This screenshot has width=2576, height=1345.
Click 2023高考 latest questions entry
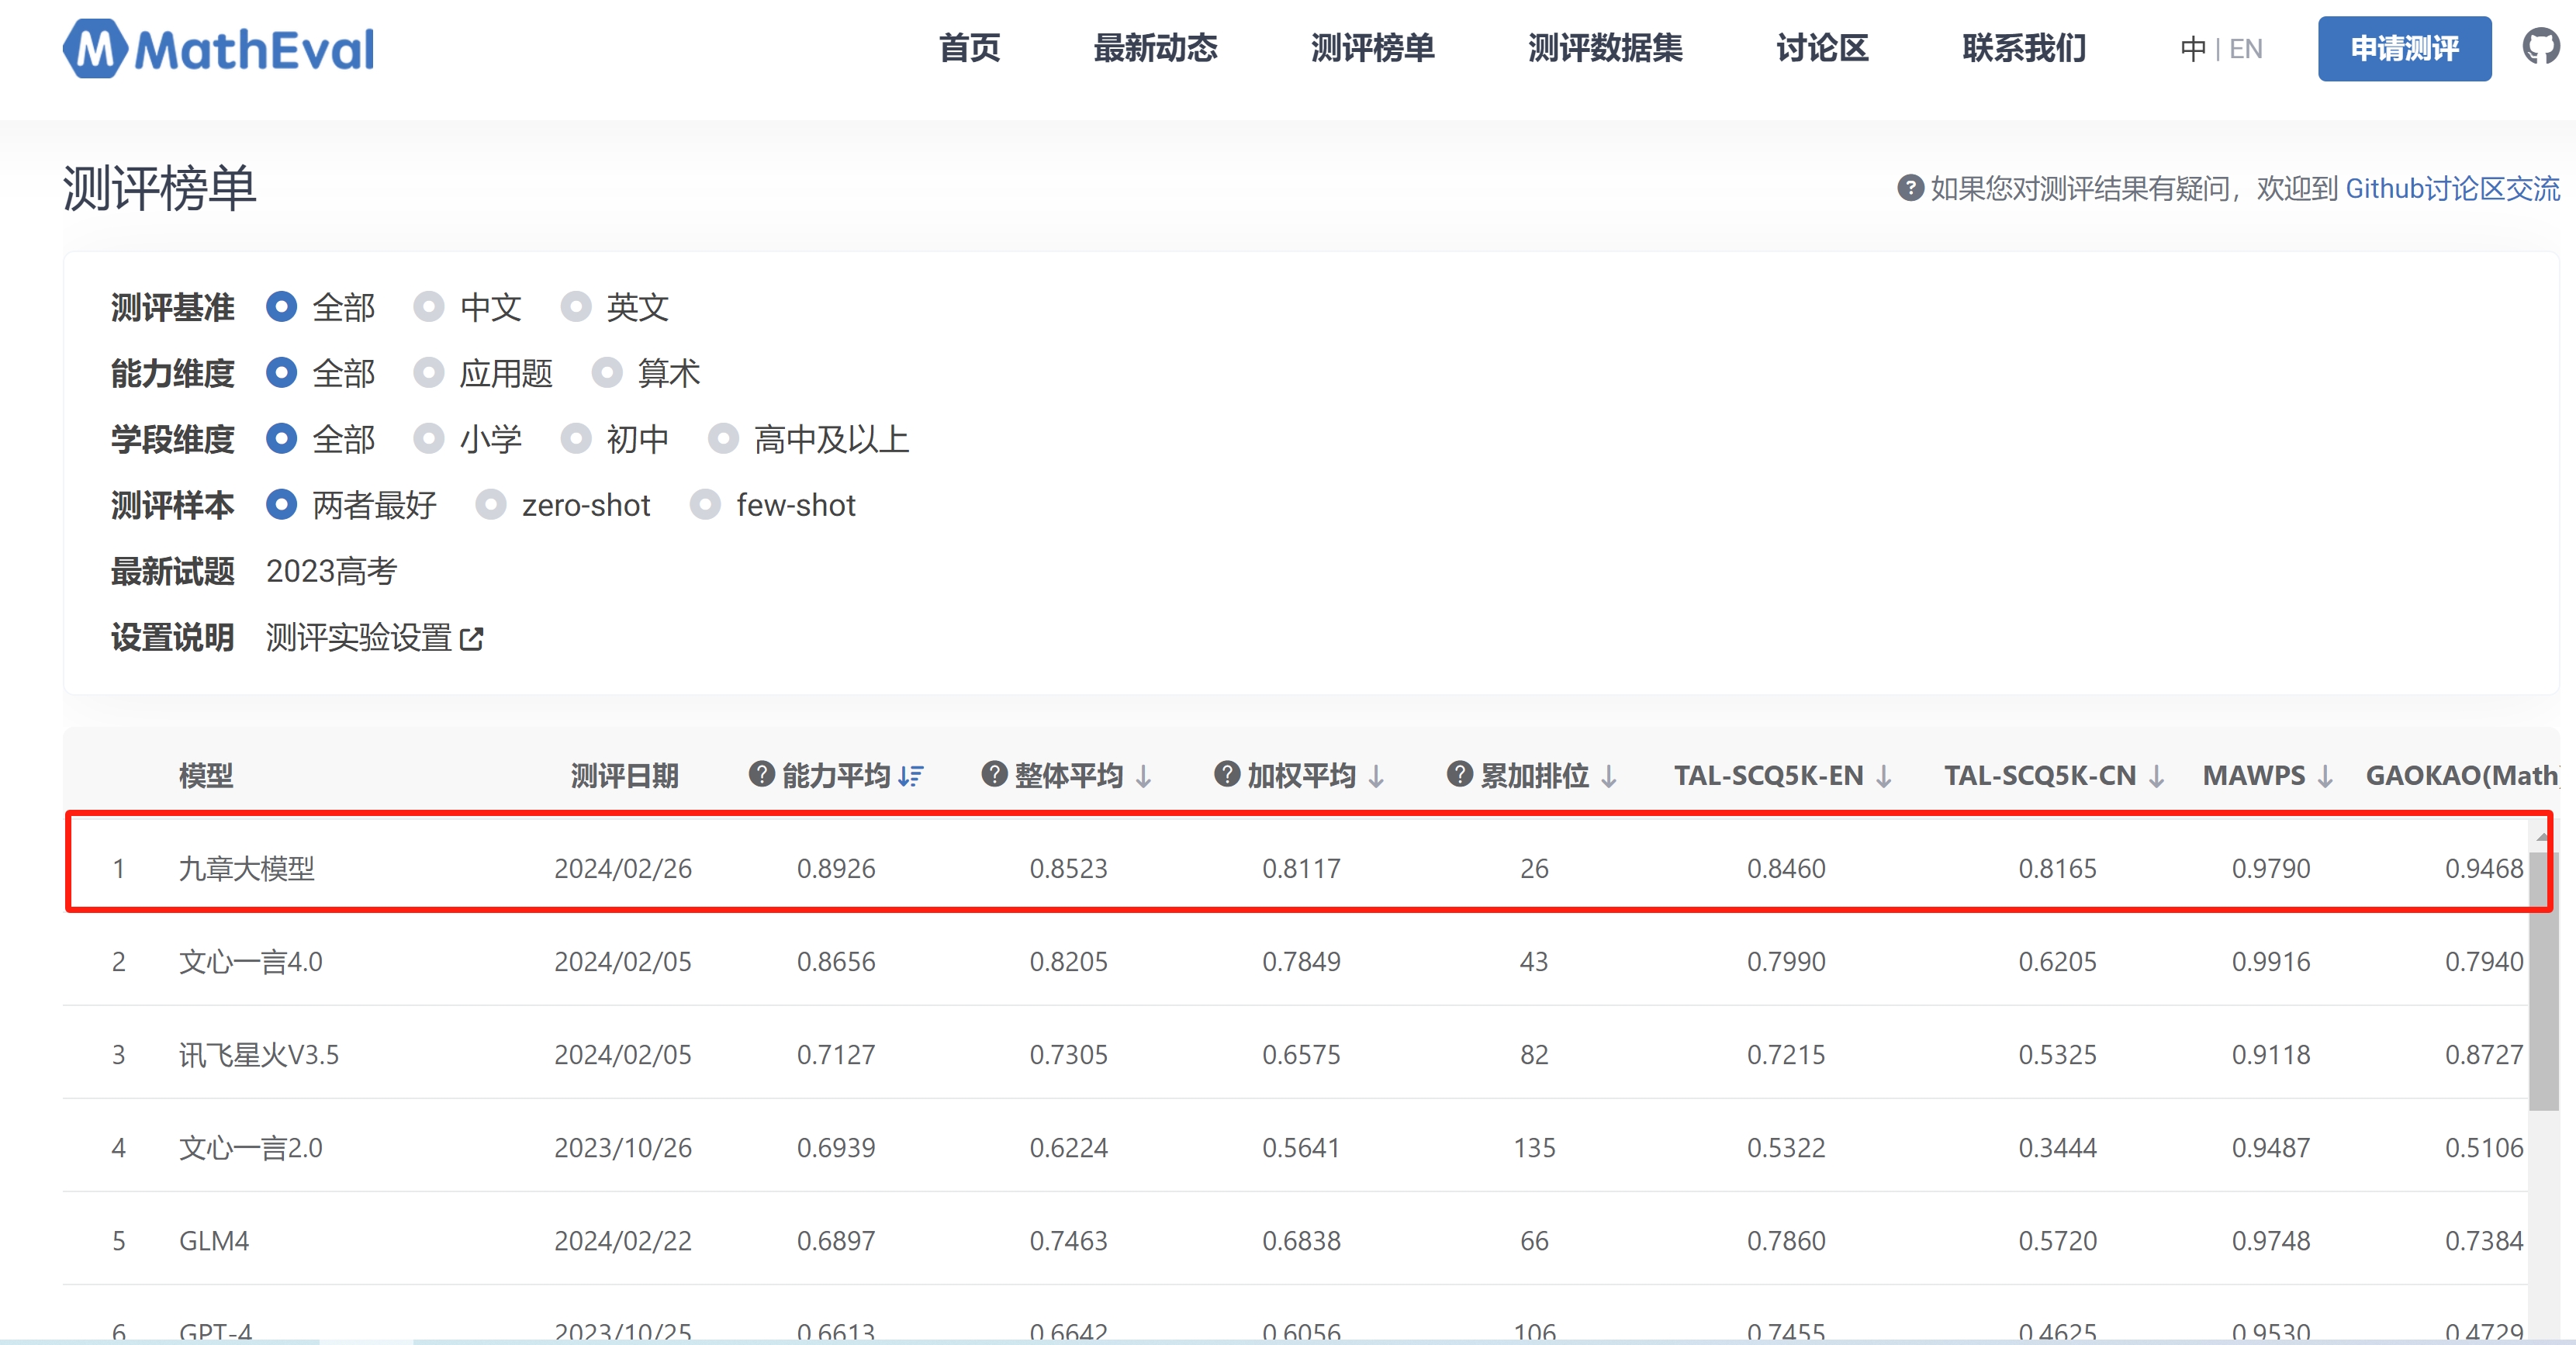point(331,571)
